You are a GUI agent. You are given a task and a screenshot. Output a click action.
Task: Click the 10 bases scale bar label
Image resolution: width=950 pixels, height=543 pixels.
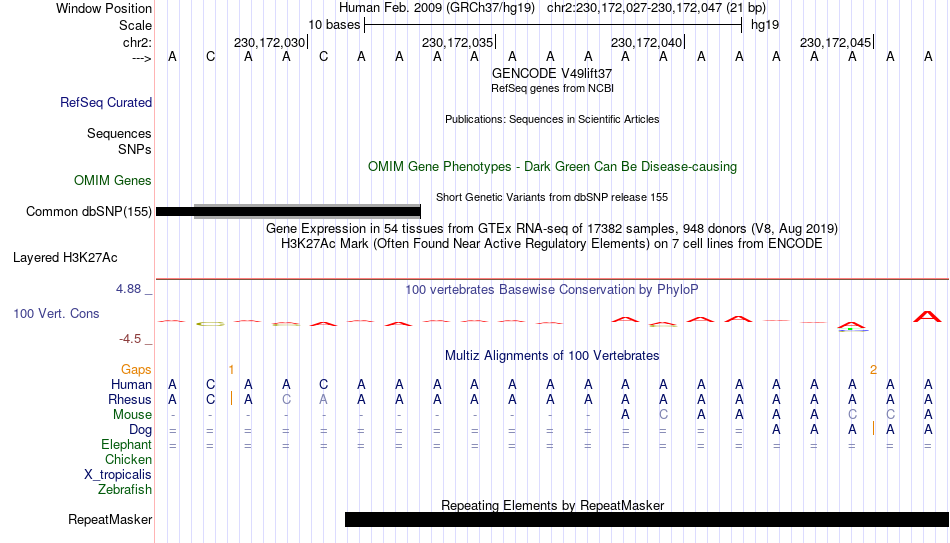coord(334,25)
